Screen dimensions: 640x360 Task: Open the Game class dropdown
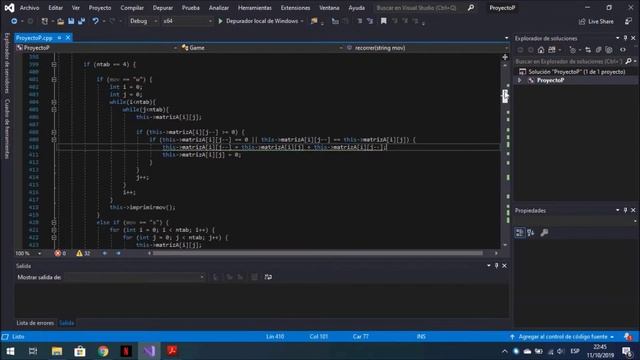point(262,48)
